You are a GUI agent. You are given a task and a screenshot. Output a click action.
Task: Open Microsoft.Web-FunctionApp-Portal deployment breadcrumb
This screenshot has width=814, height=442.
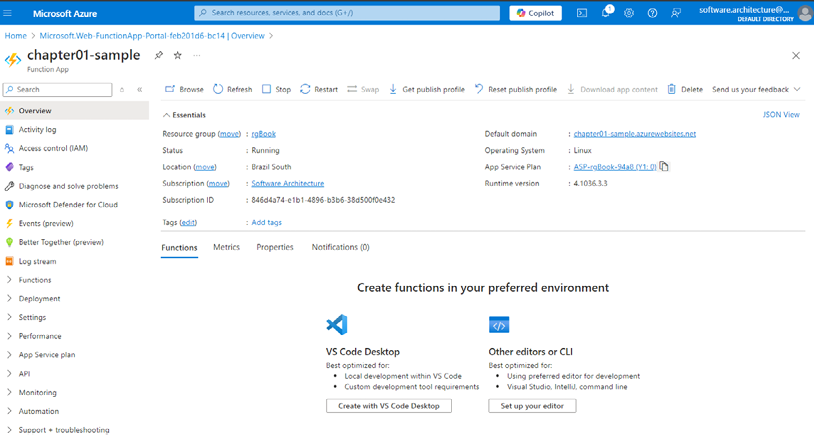click(152, 36)
